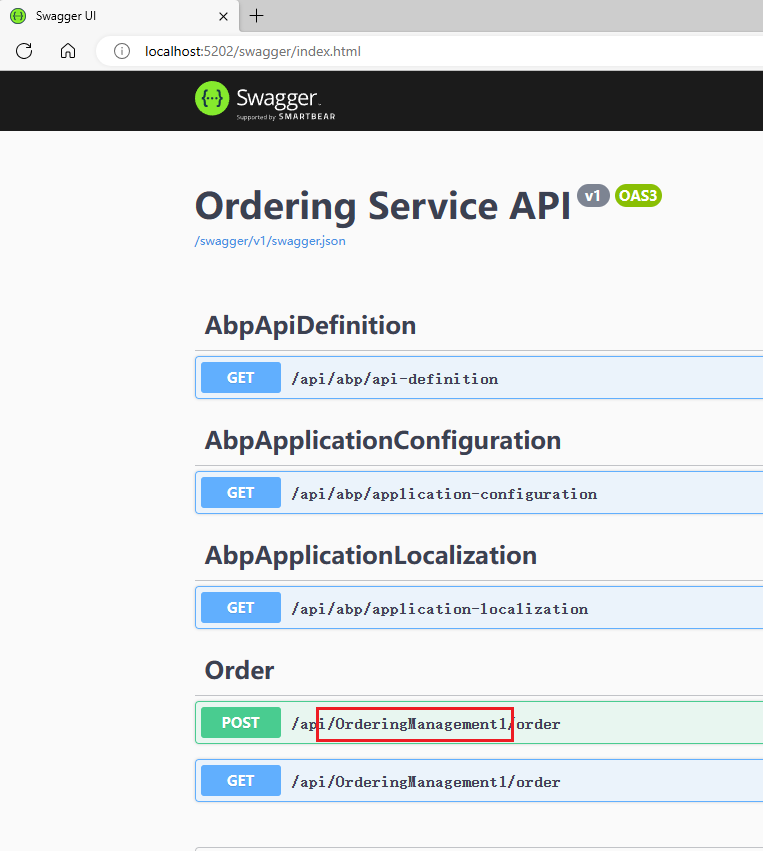Close the Swagger UI tab
763x851 pixels.
[x=223, y=16]
